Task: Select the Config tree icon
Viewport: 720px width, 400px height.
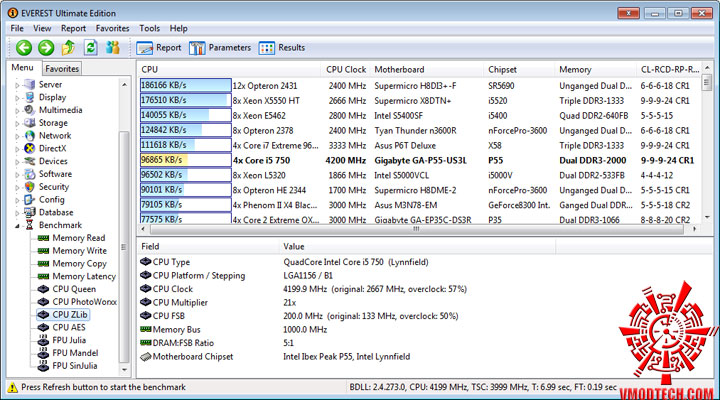Action: click(x=29, y=200)
